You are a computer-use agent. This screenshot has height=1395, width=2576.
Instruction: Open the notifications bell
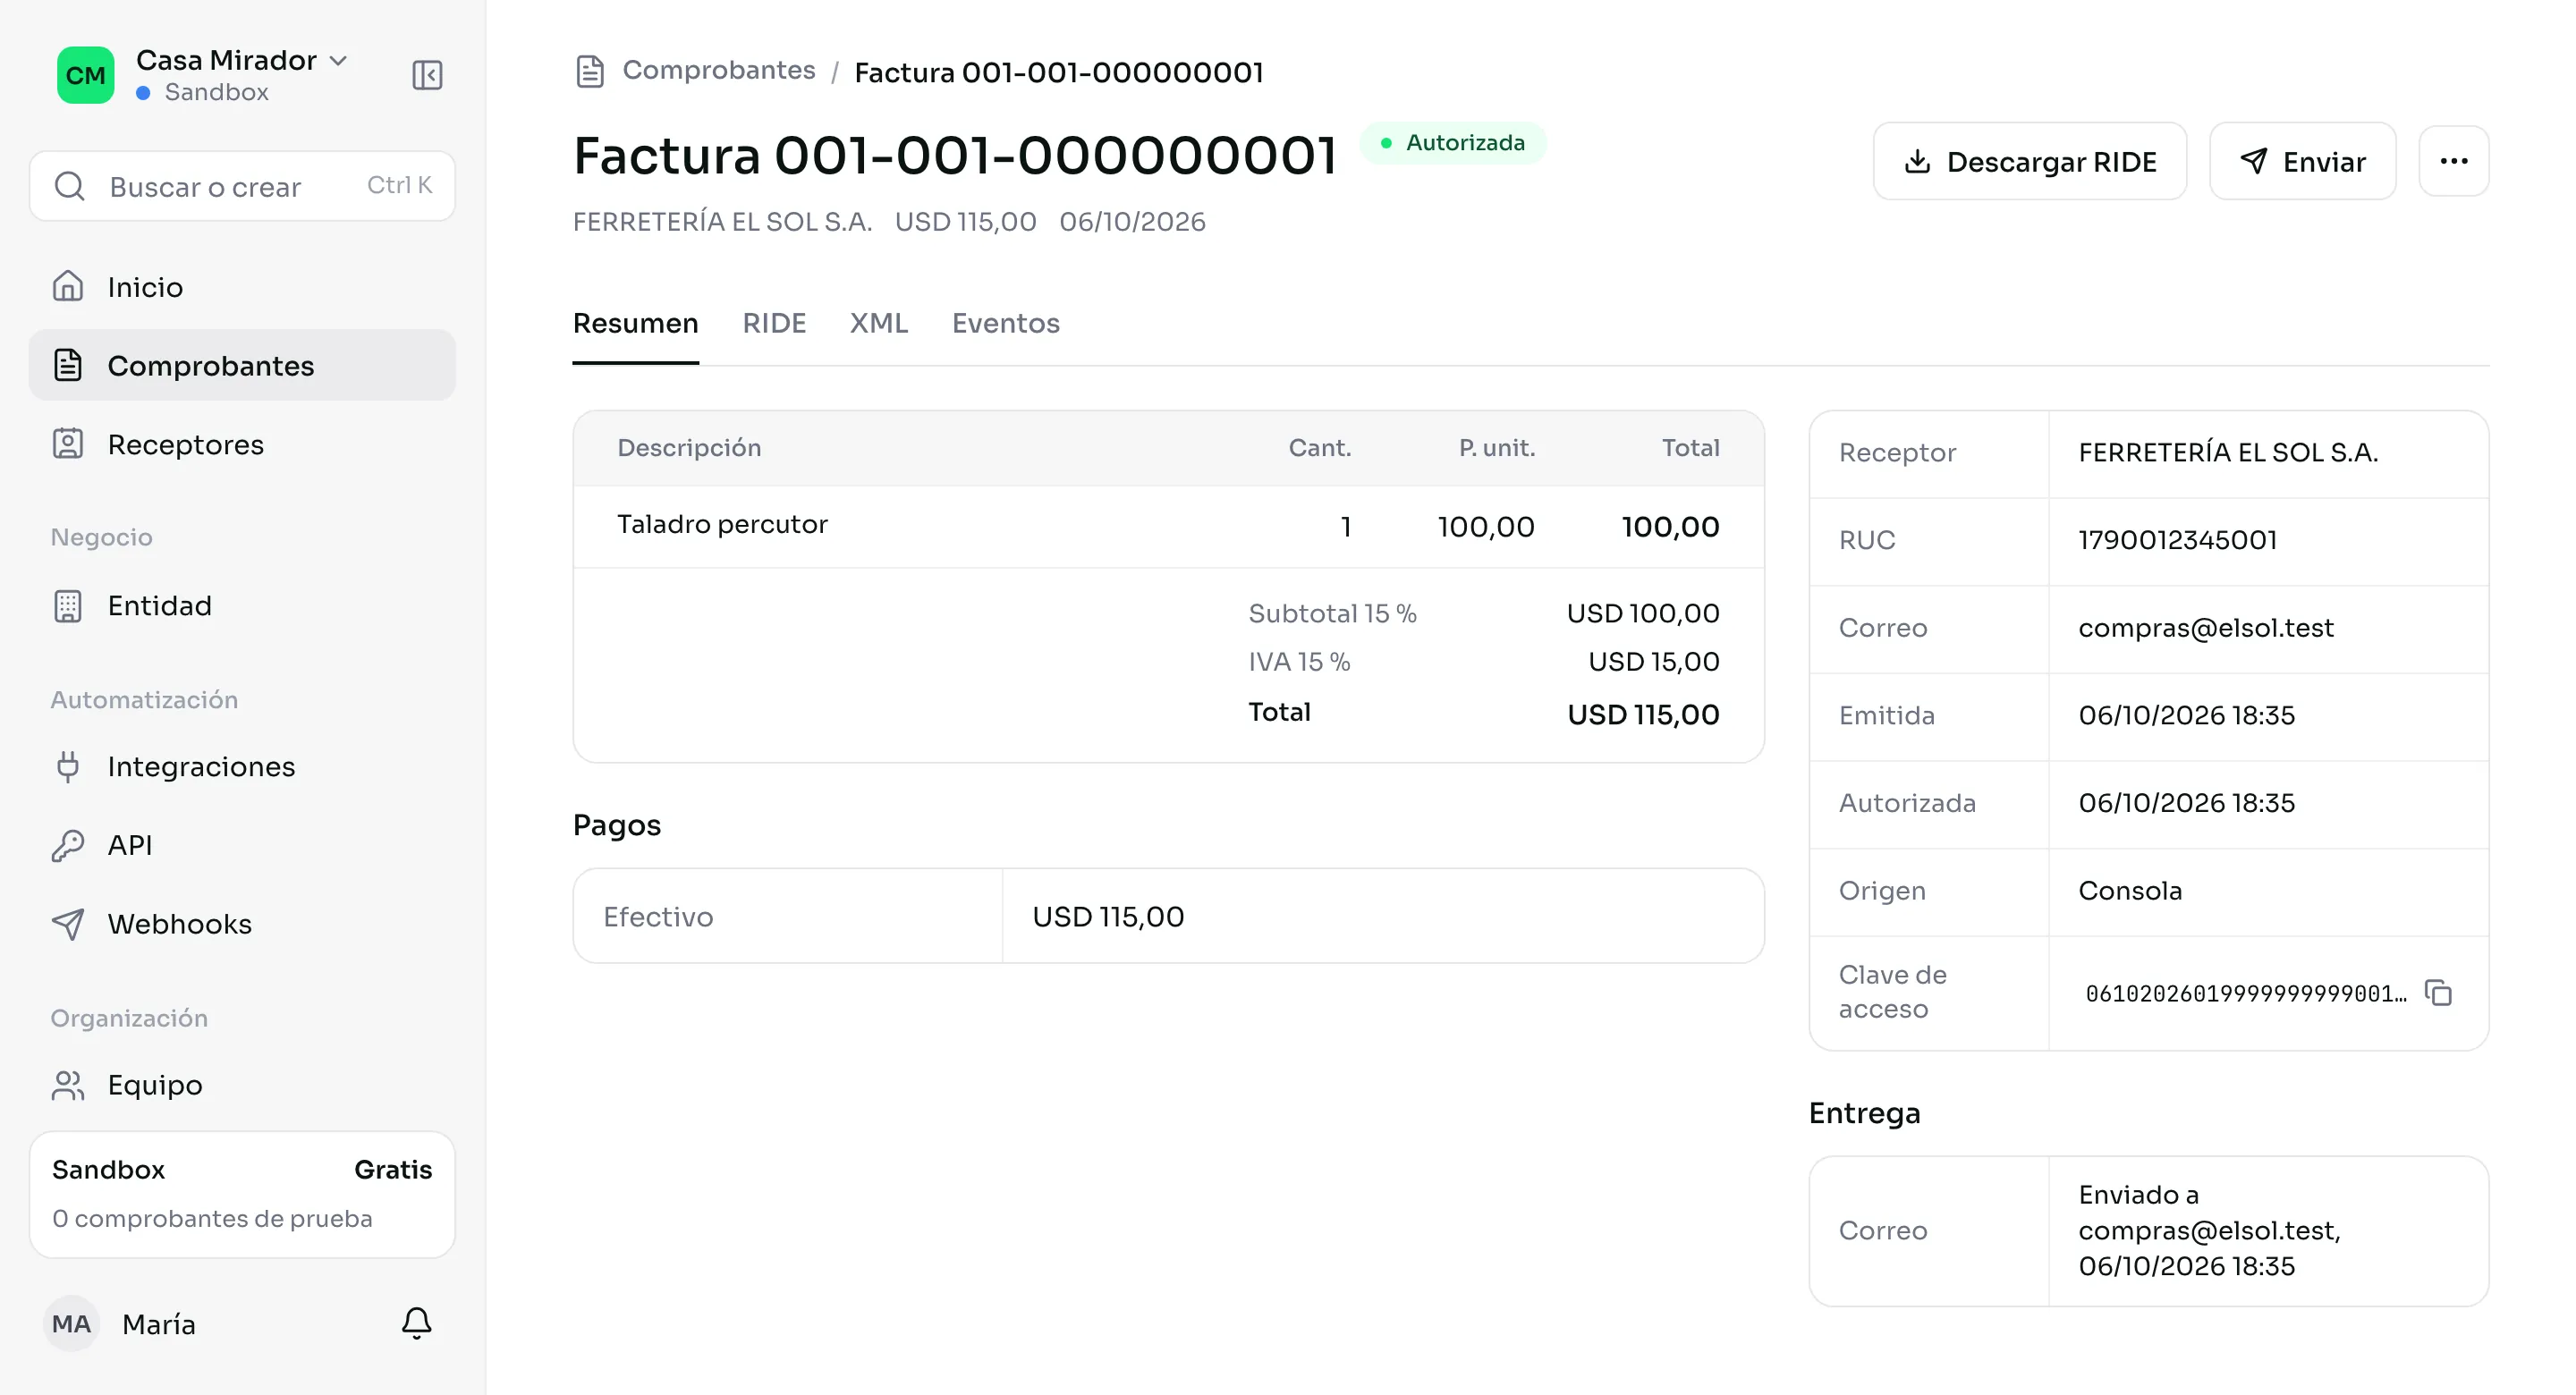pyautogui.click(x=416, y=1323)
